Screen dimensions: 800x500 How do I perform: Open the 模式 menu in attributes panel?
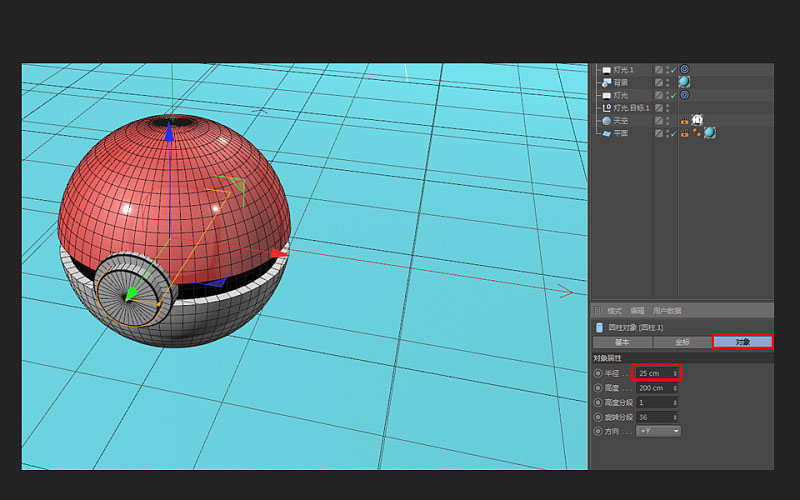(614, 311)
